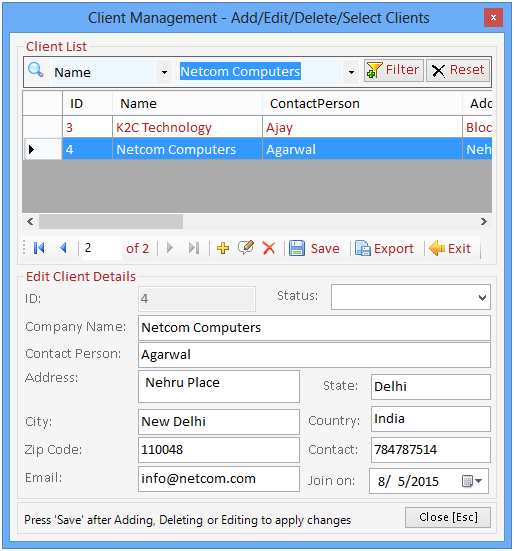Close the Client Management window
Image resolution: width=514 pixels, height=551 pixels.
pos(493,18)
